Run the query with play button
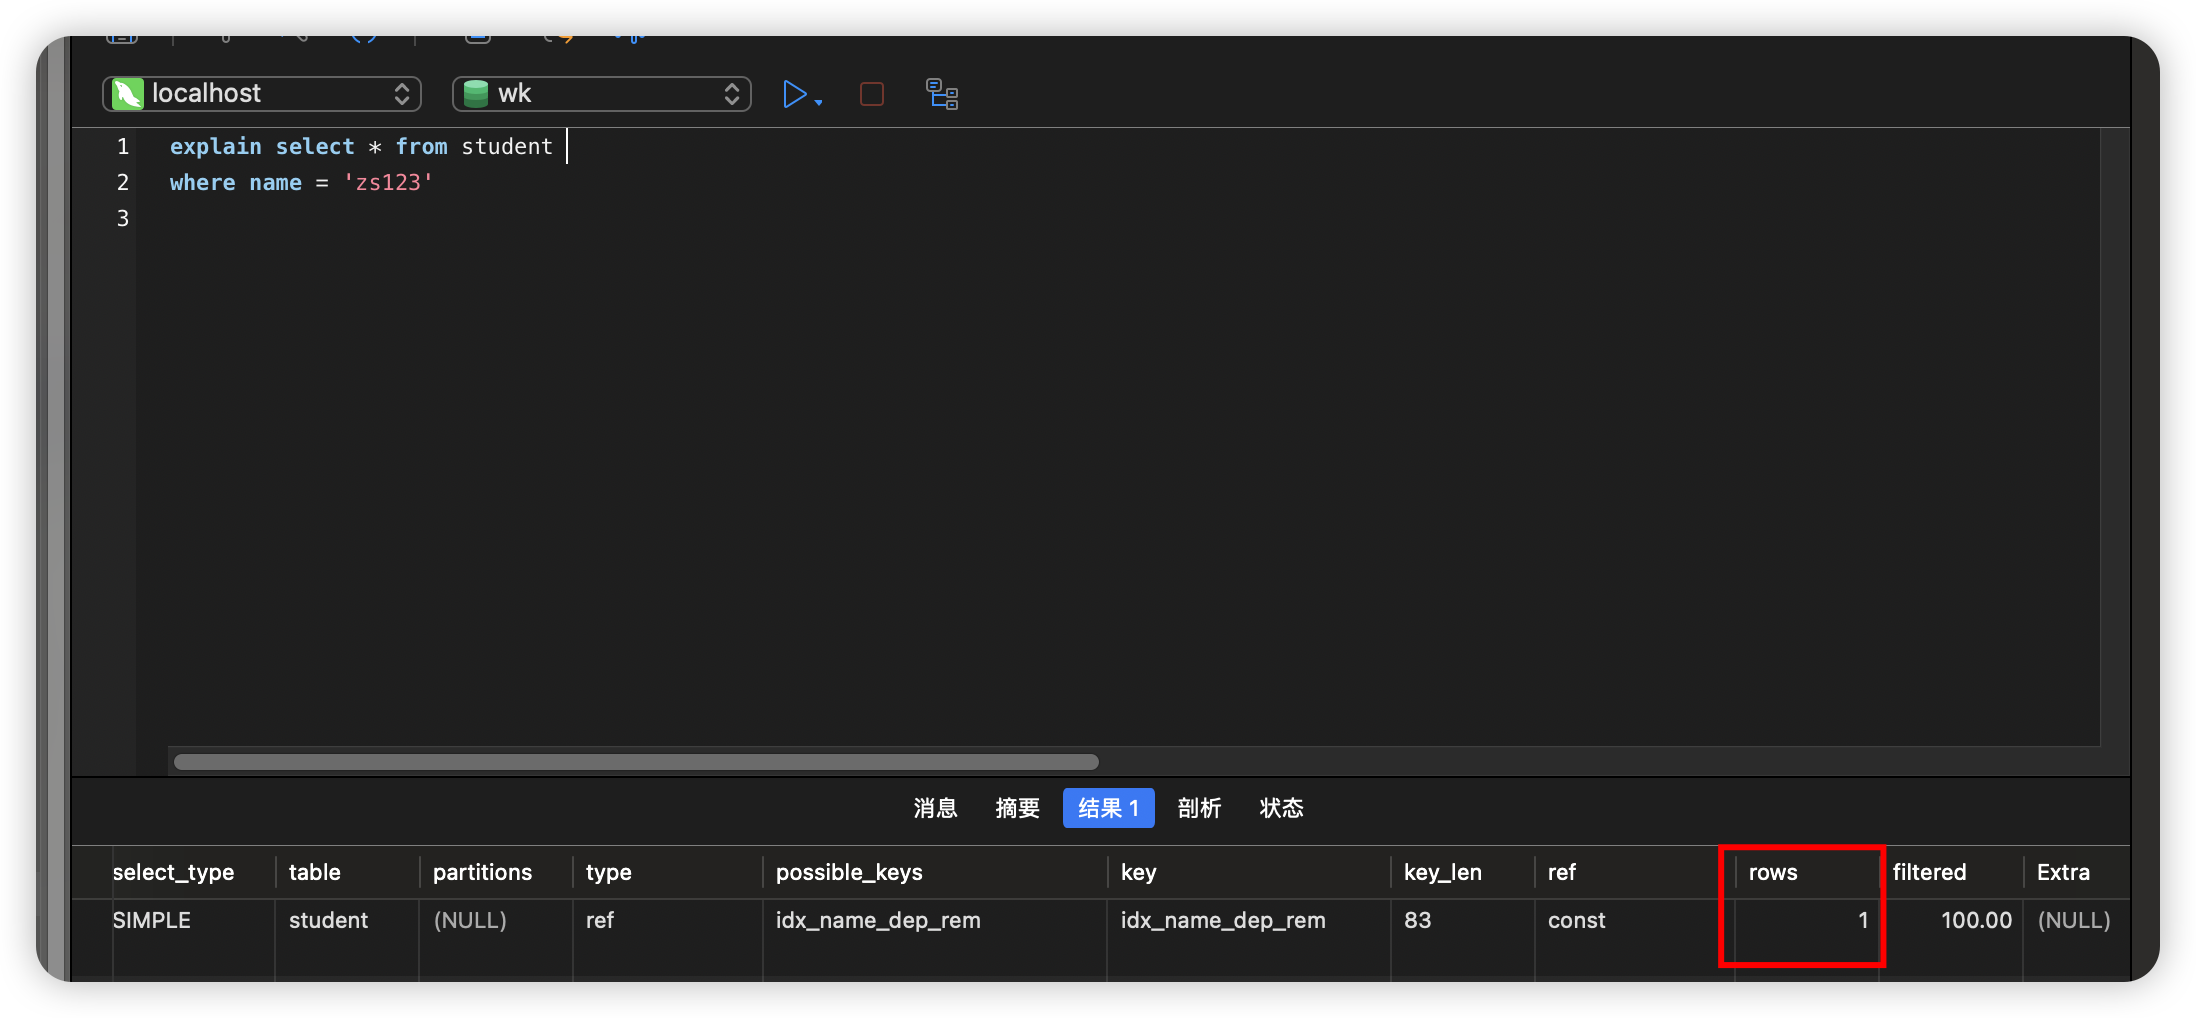2196x1018 pixels. pyautogui.click(x=794, y=94)
